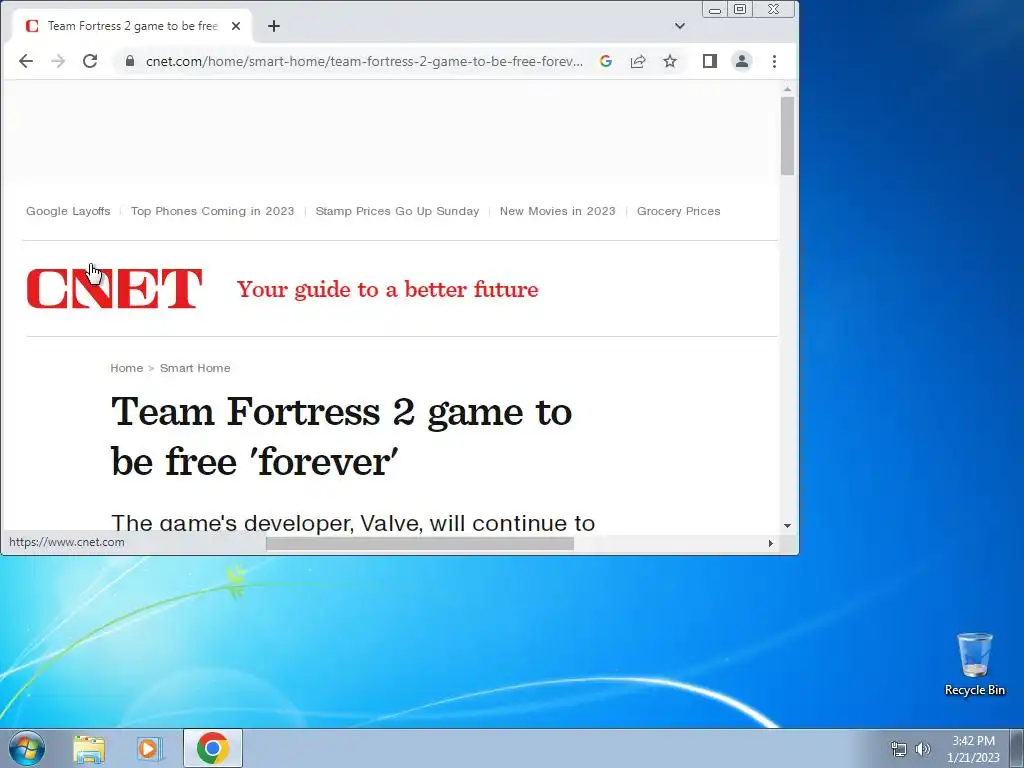Reload the CNET page
Image resolution: width=1024 pixels, height=768 pixels.
[90, 61]
